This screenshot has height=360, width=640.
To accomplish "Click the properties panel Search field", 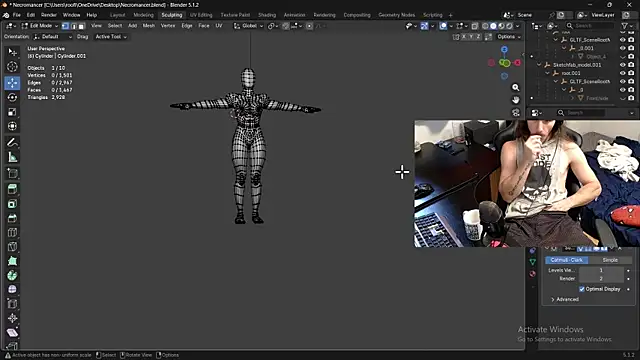I will coord(580,113).
